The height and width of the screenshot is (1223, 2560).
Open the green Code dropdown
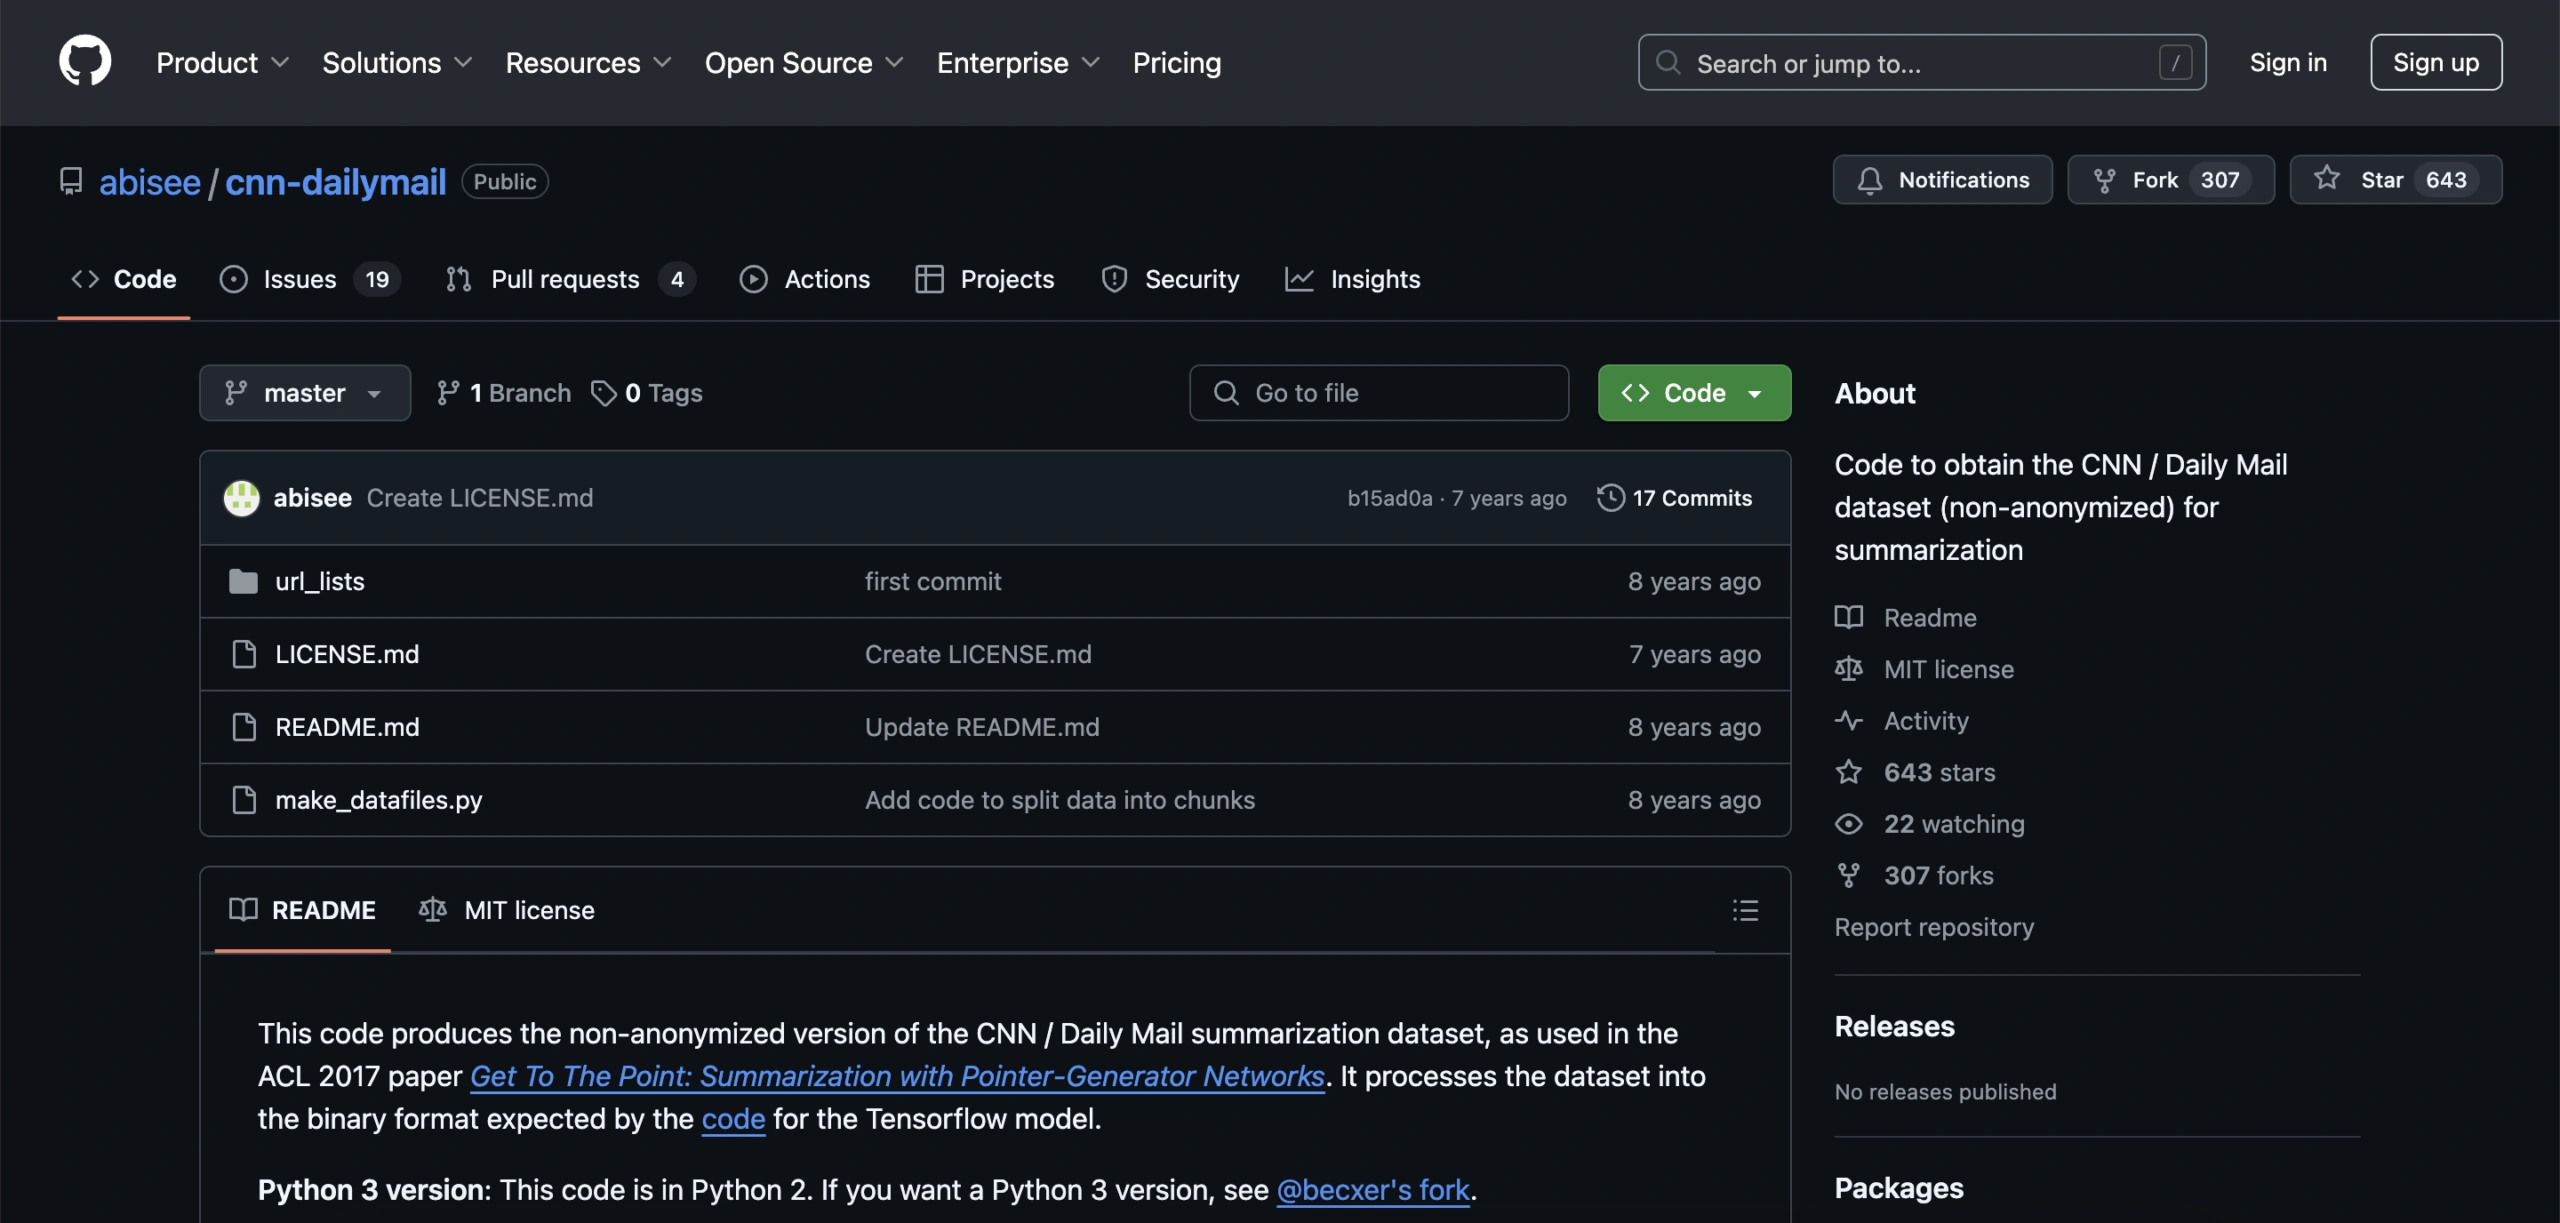click(x=1694, y=393)
